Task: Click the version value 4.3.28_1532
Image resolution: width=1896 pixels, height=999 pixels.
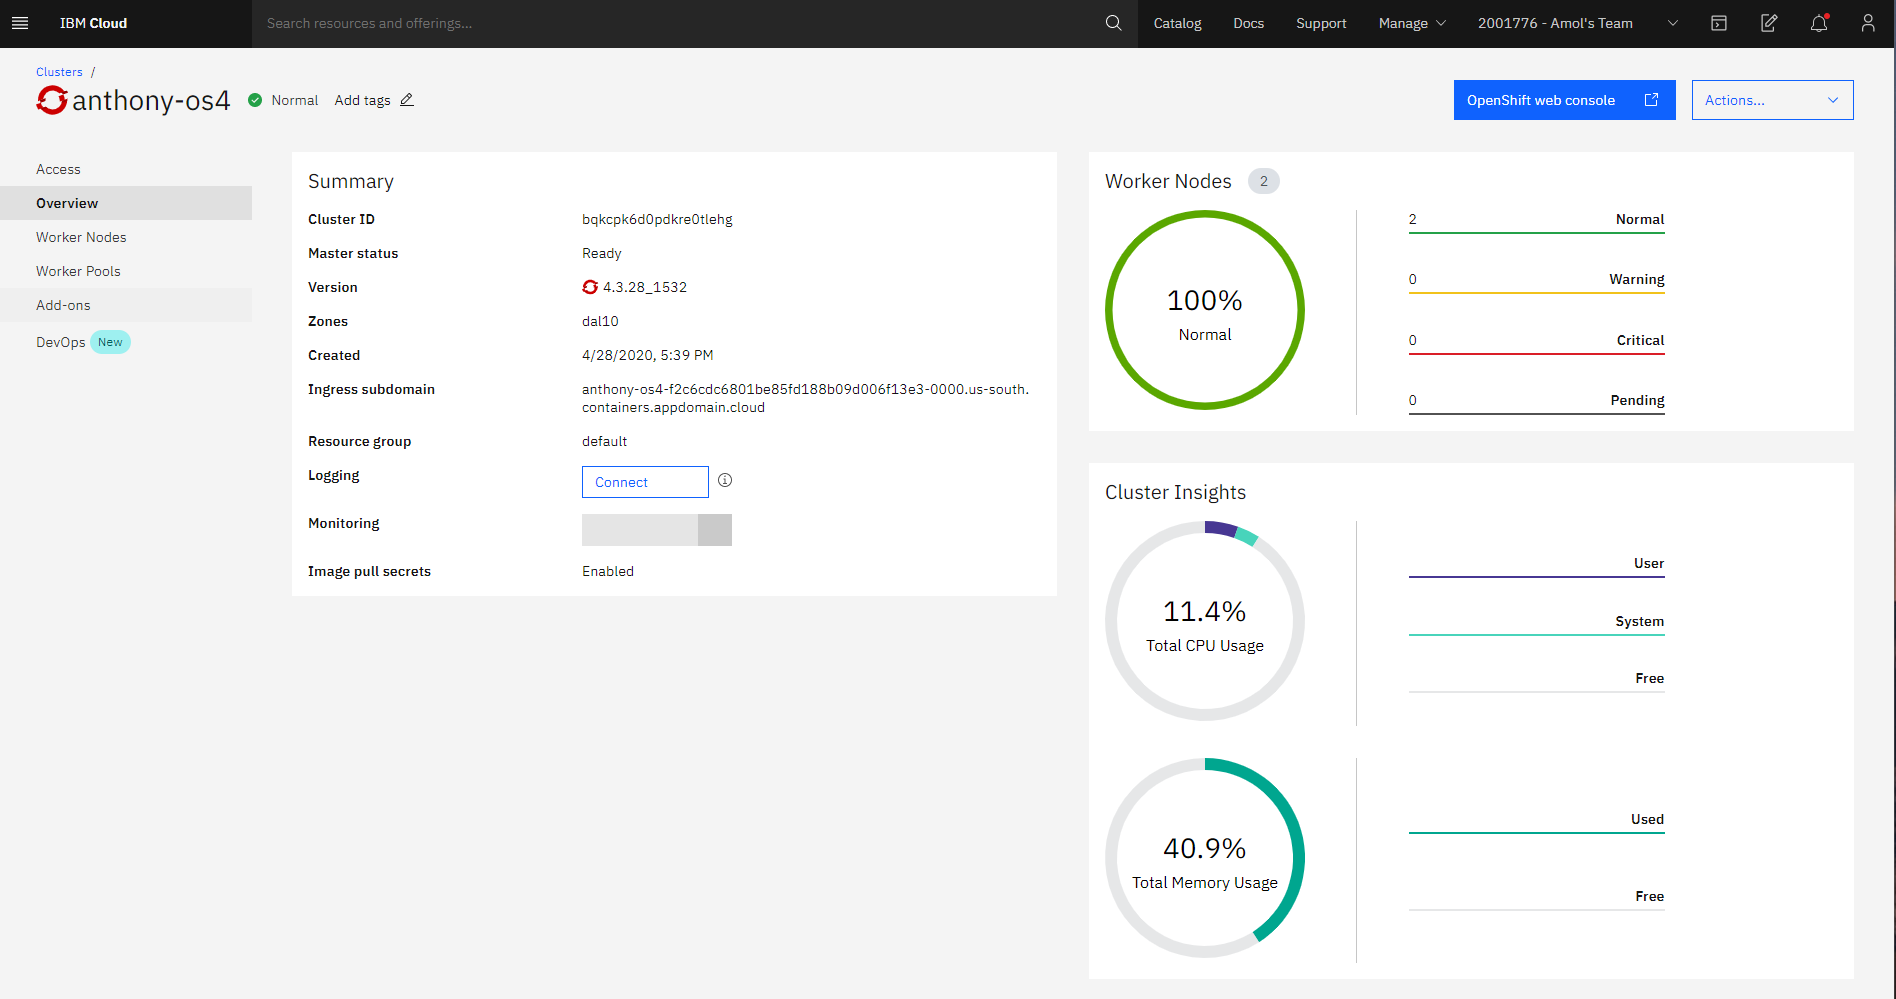Action: (x=645, y=287)
